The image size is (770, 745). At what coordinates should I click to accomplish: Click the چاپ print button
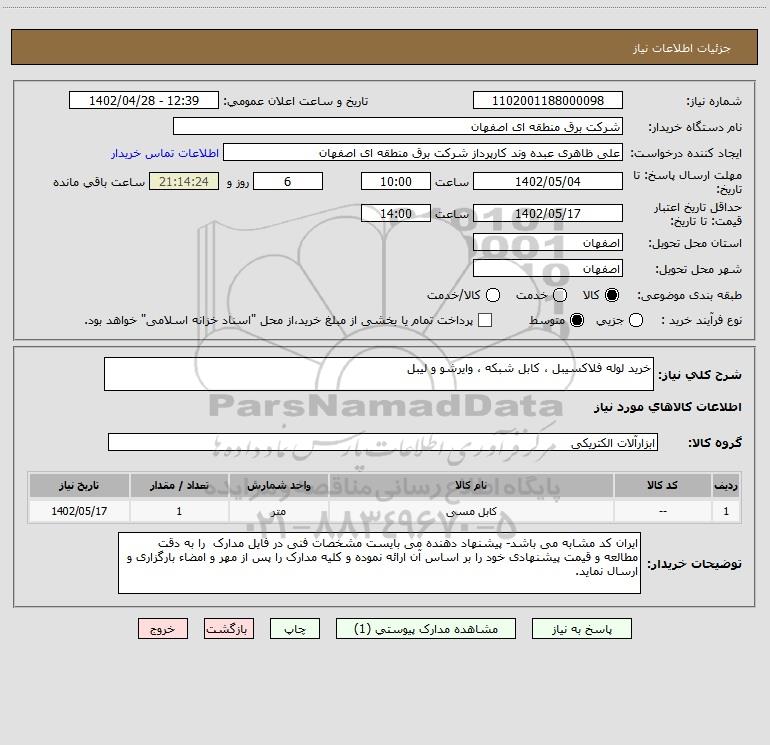point(295,629)
